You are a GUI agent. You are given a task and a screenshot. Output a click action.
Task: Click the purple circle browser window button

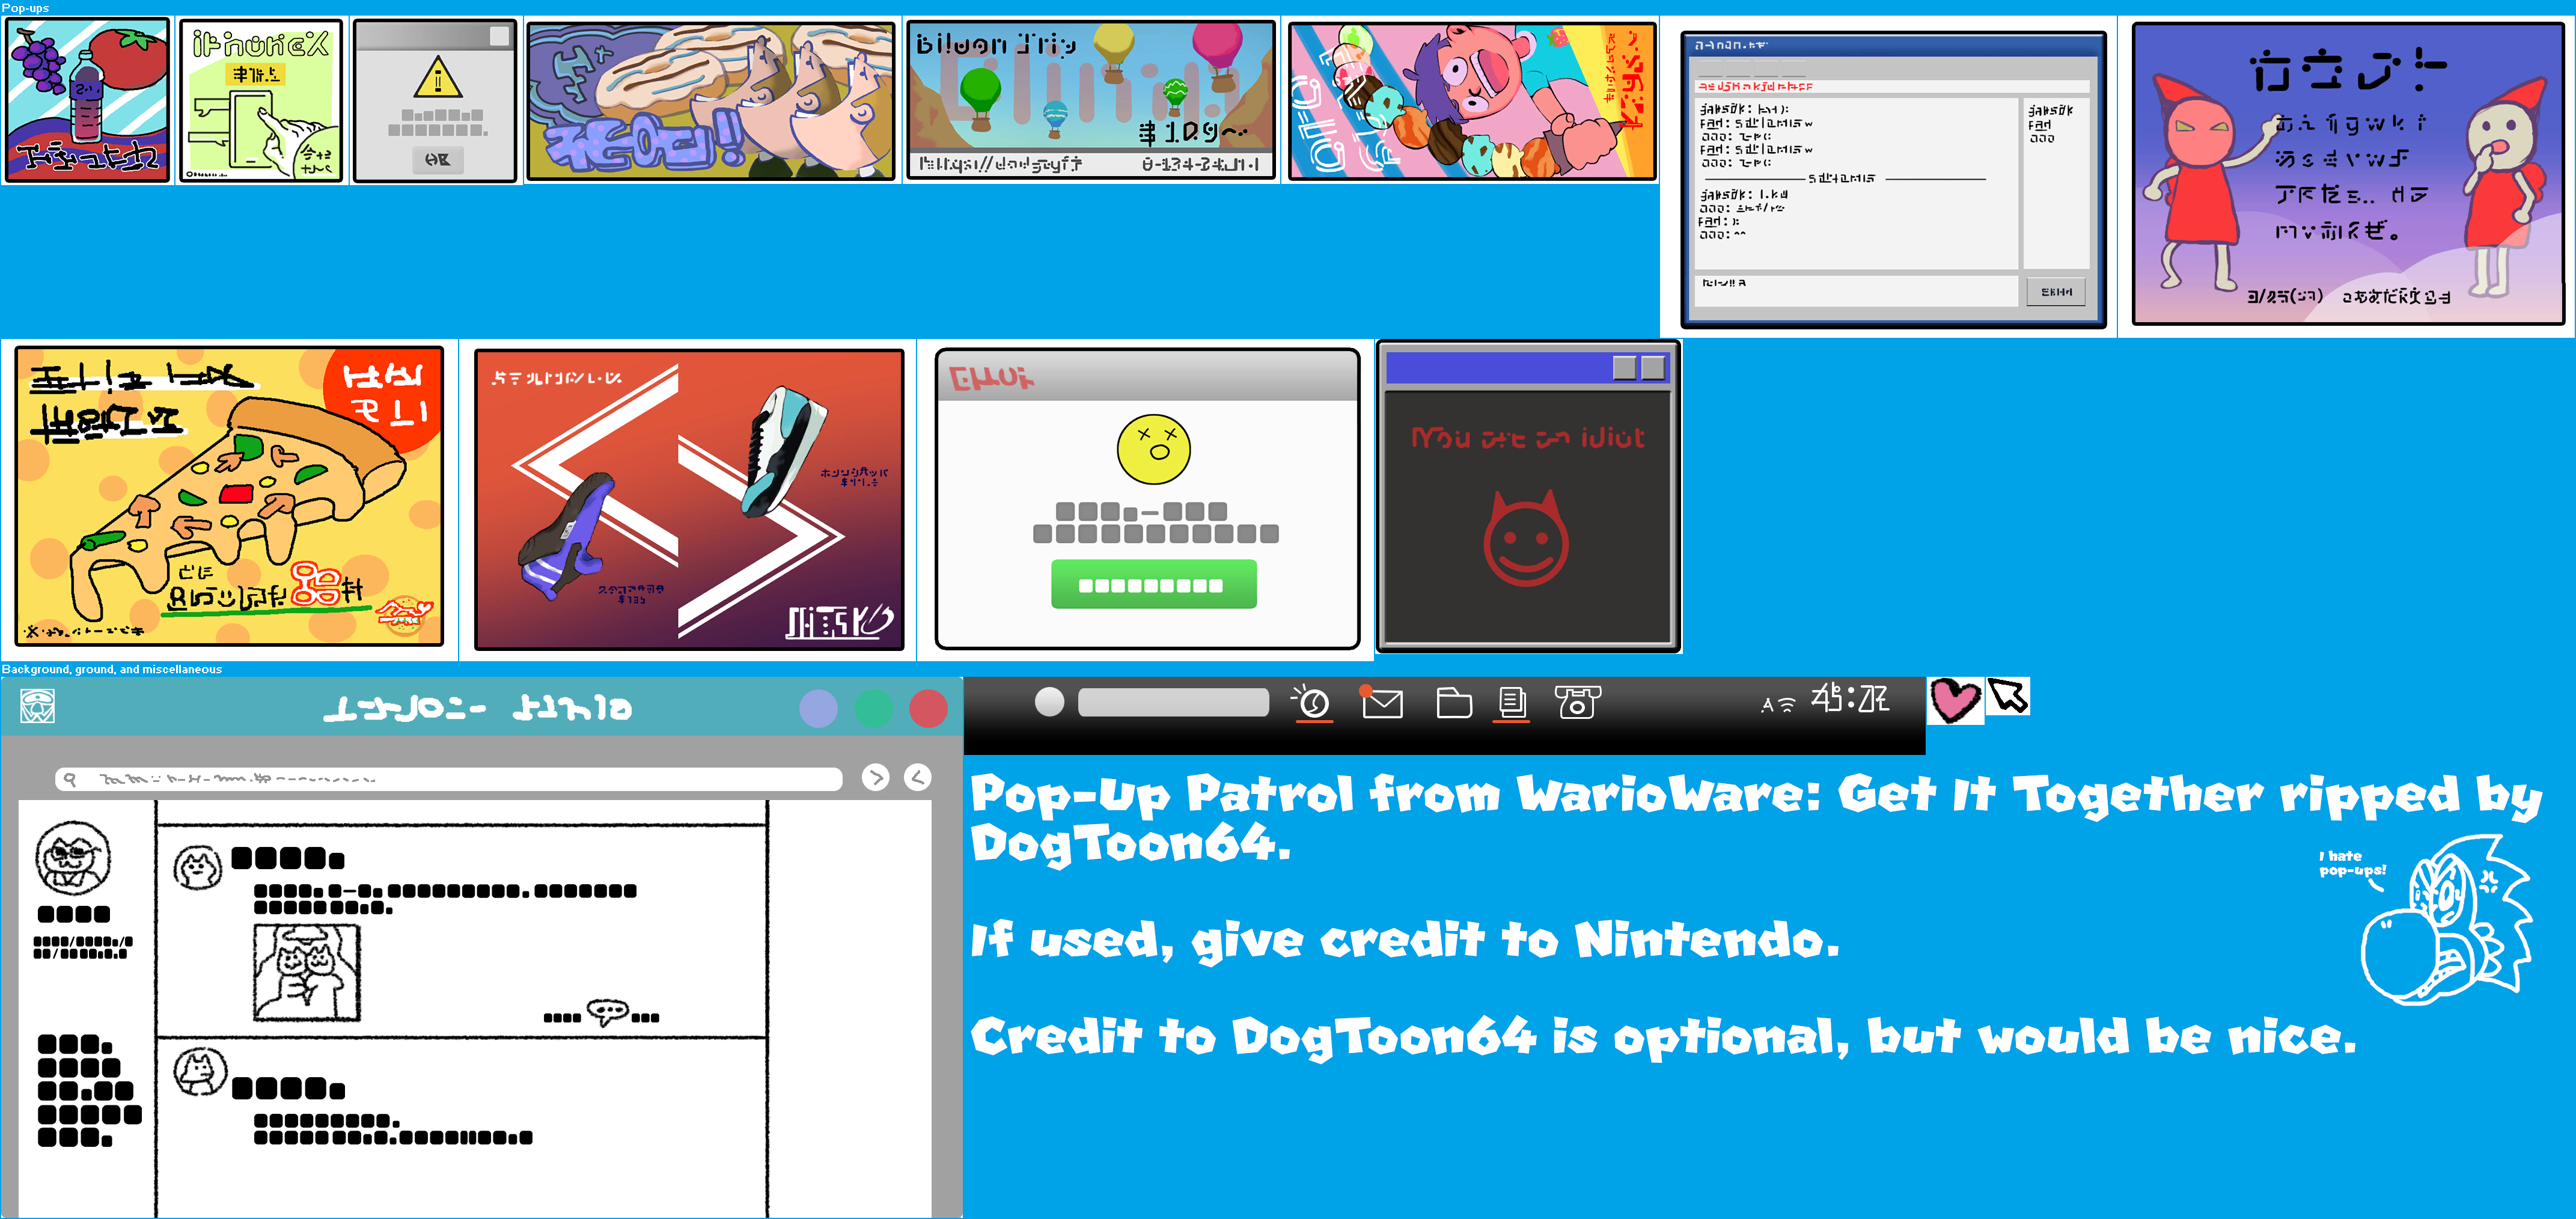coord(818,708)
